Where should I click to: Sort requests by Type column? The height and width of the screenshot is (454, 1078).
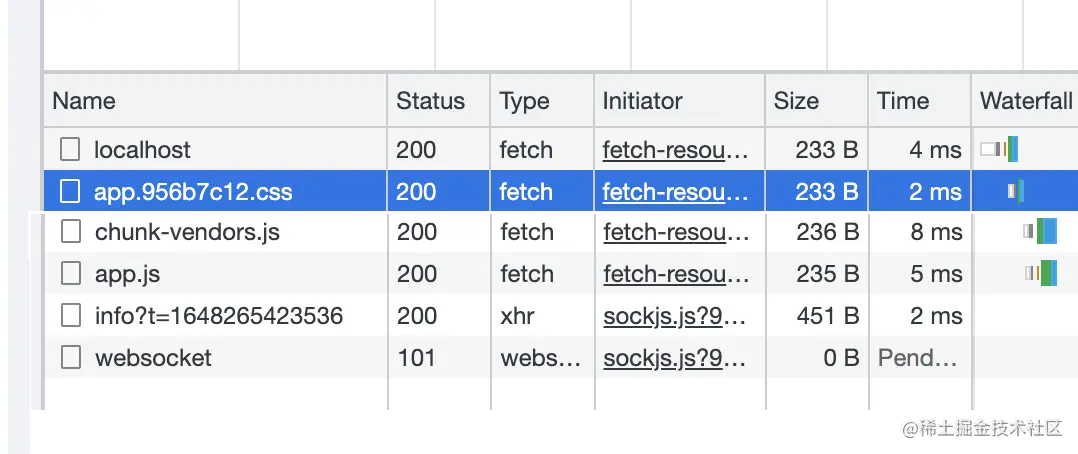[524, 101]
